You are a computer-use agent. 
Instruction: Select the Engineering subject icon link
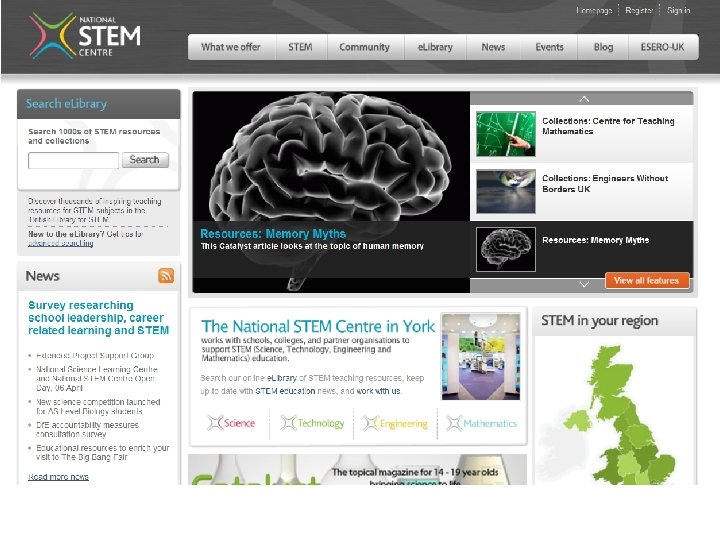point(395,423)
